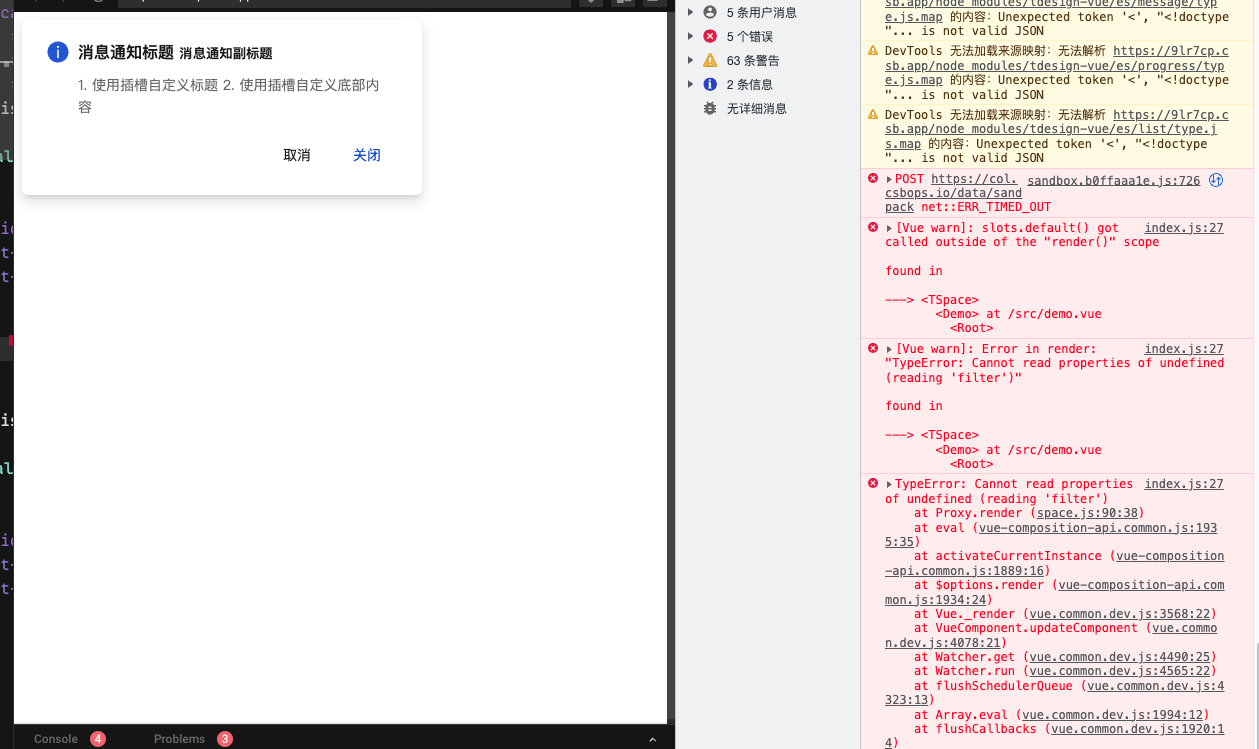Show only 2 条信息 entries
This screenshot has width=1259, height=749.
750,84
